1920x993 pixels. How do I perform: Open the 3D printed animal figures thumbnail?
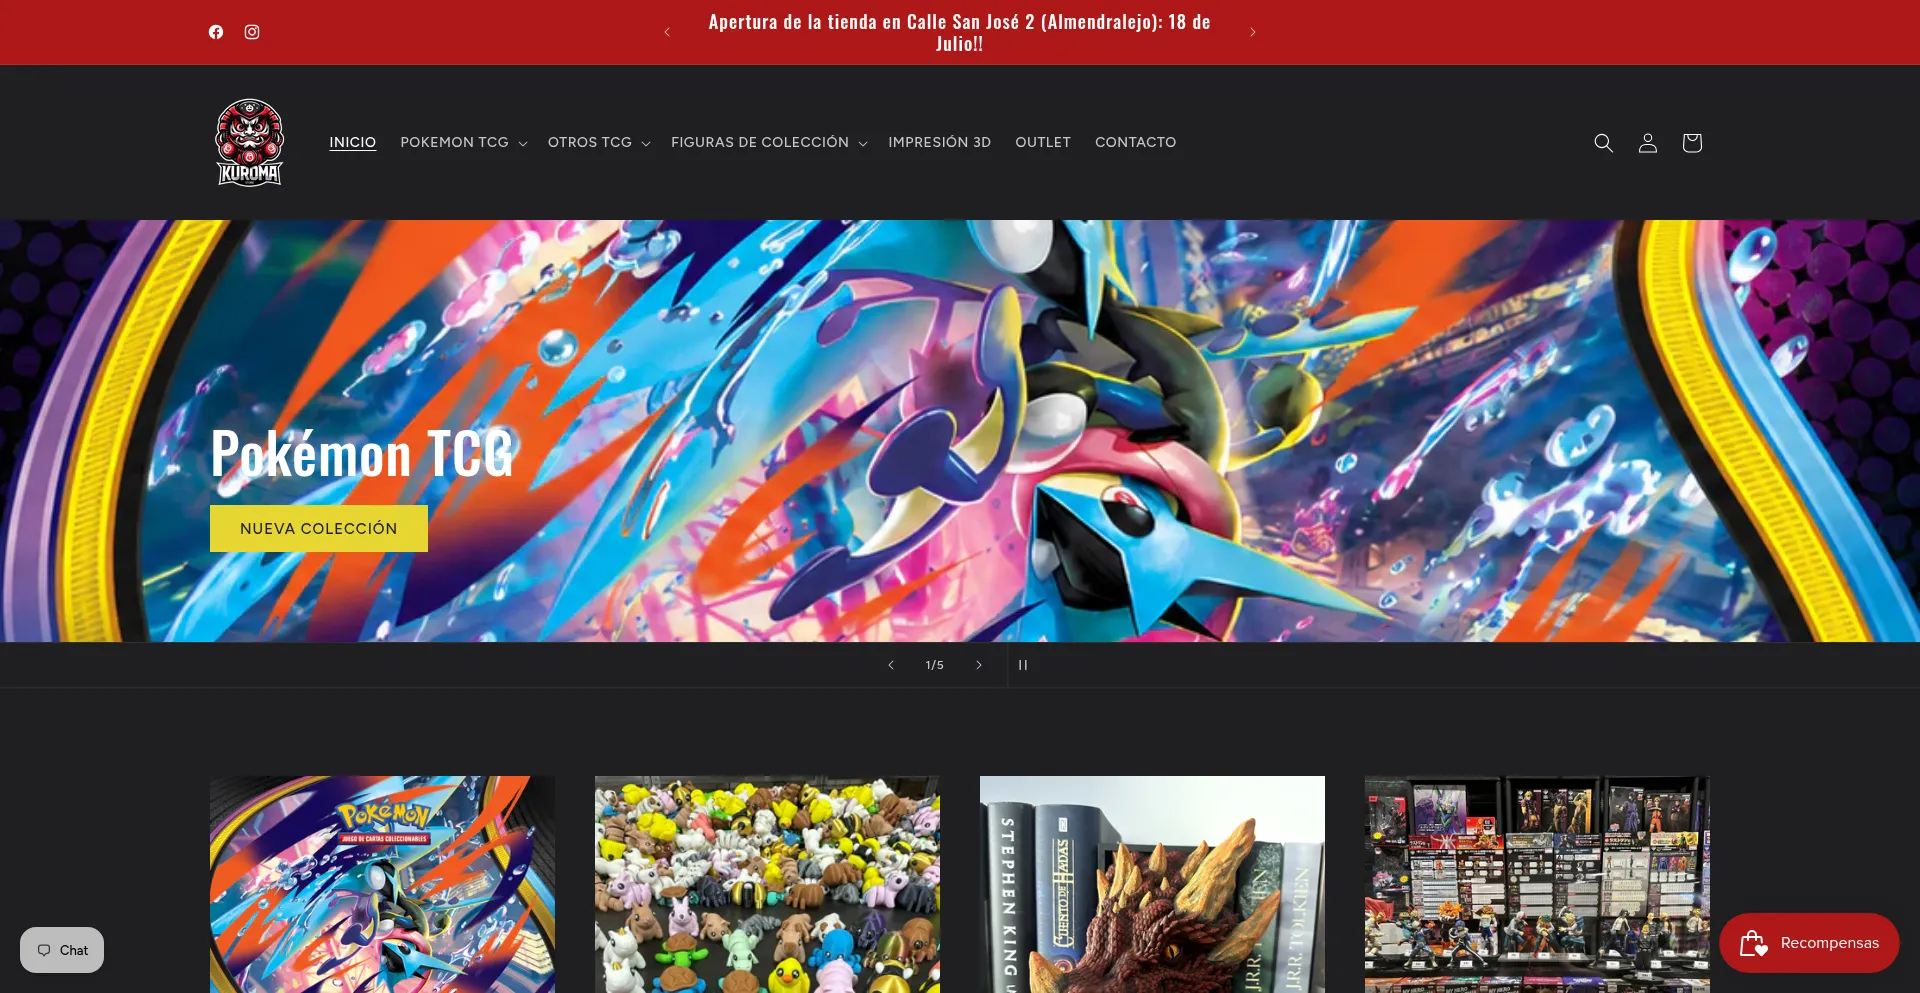tap(767, 884)
